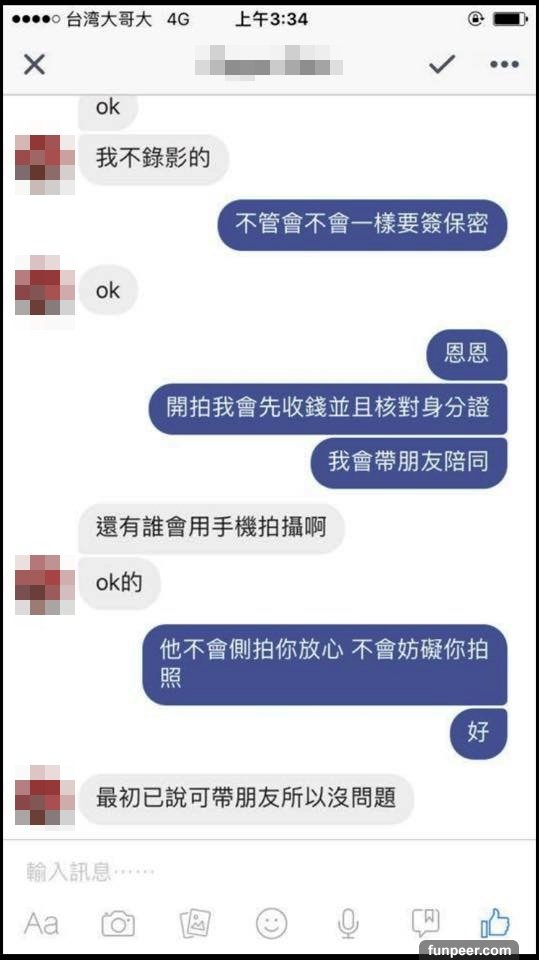The height and width of the screenshot is (960, 539).
Task: Tap the Aa text keyboard icon
Action: [x=41, y=923]
